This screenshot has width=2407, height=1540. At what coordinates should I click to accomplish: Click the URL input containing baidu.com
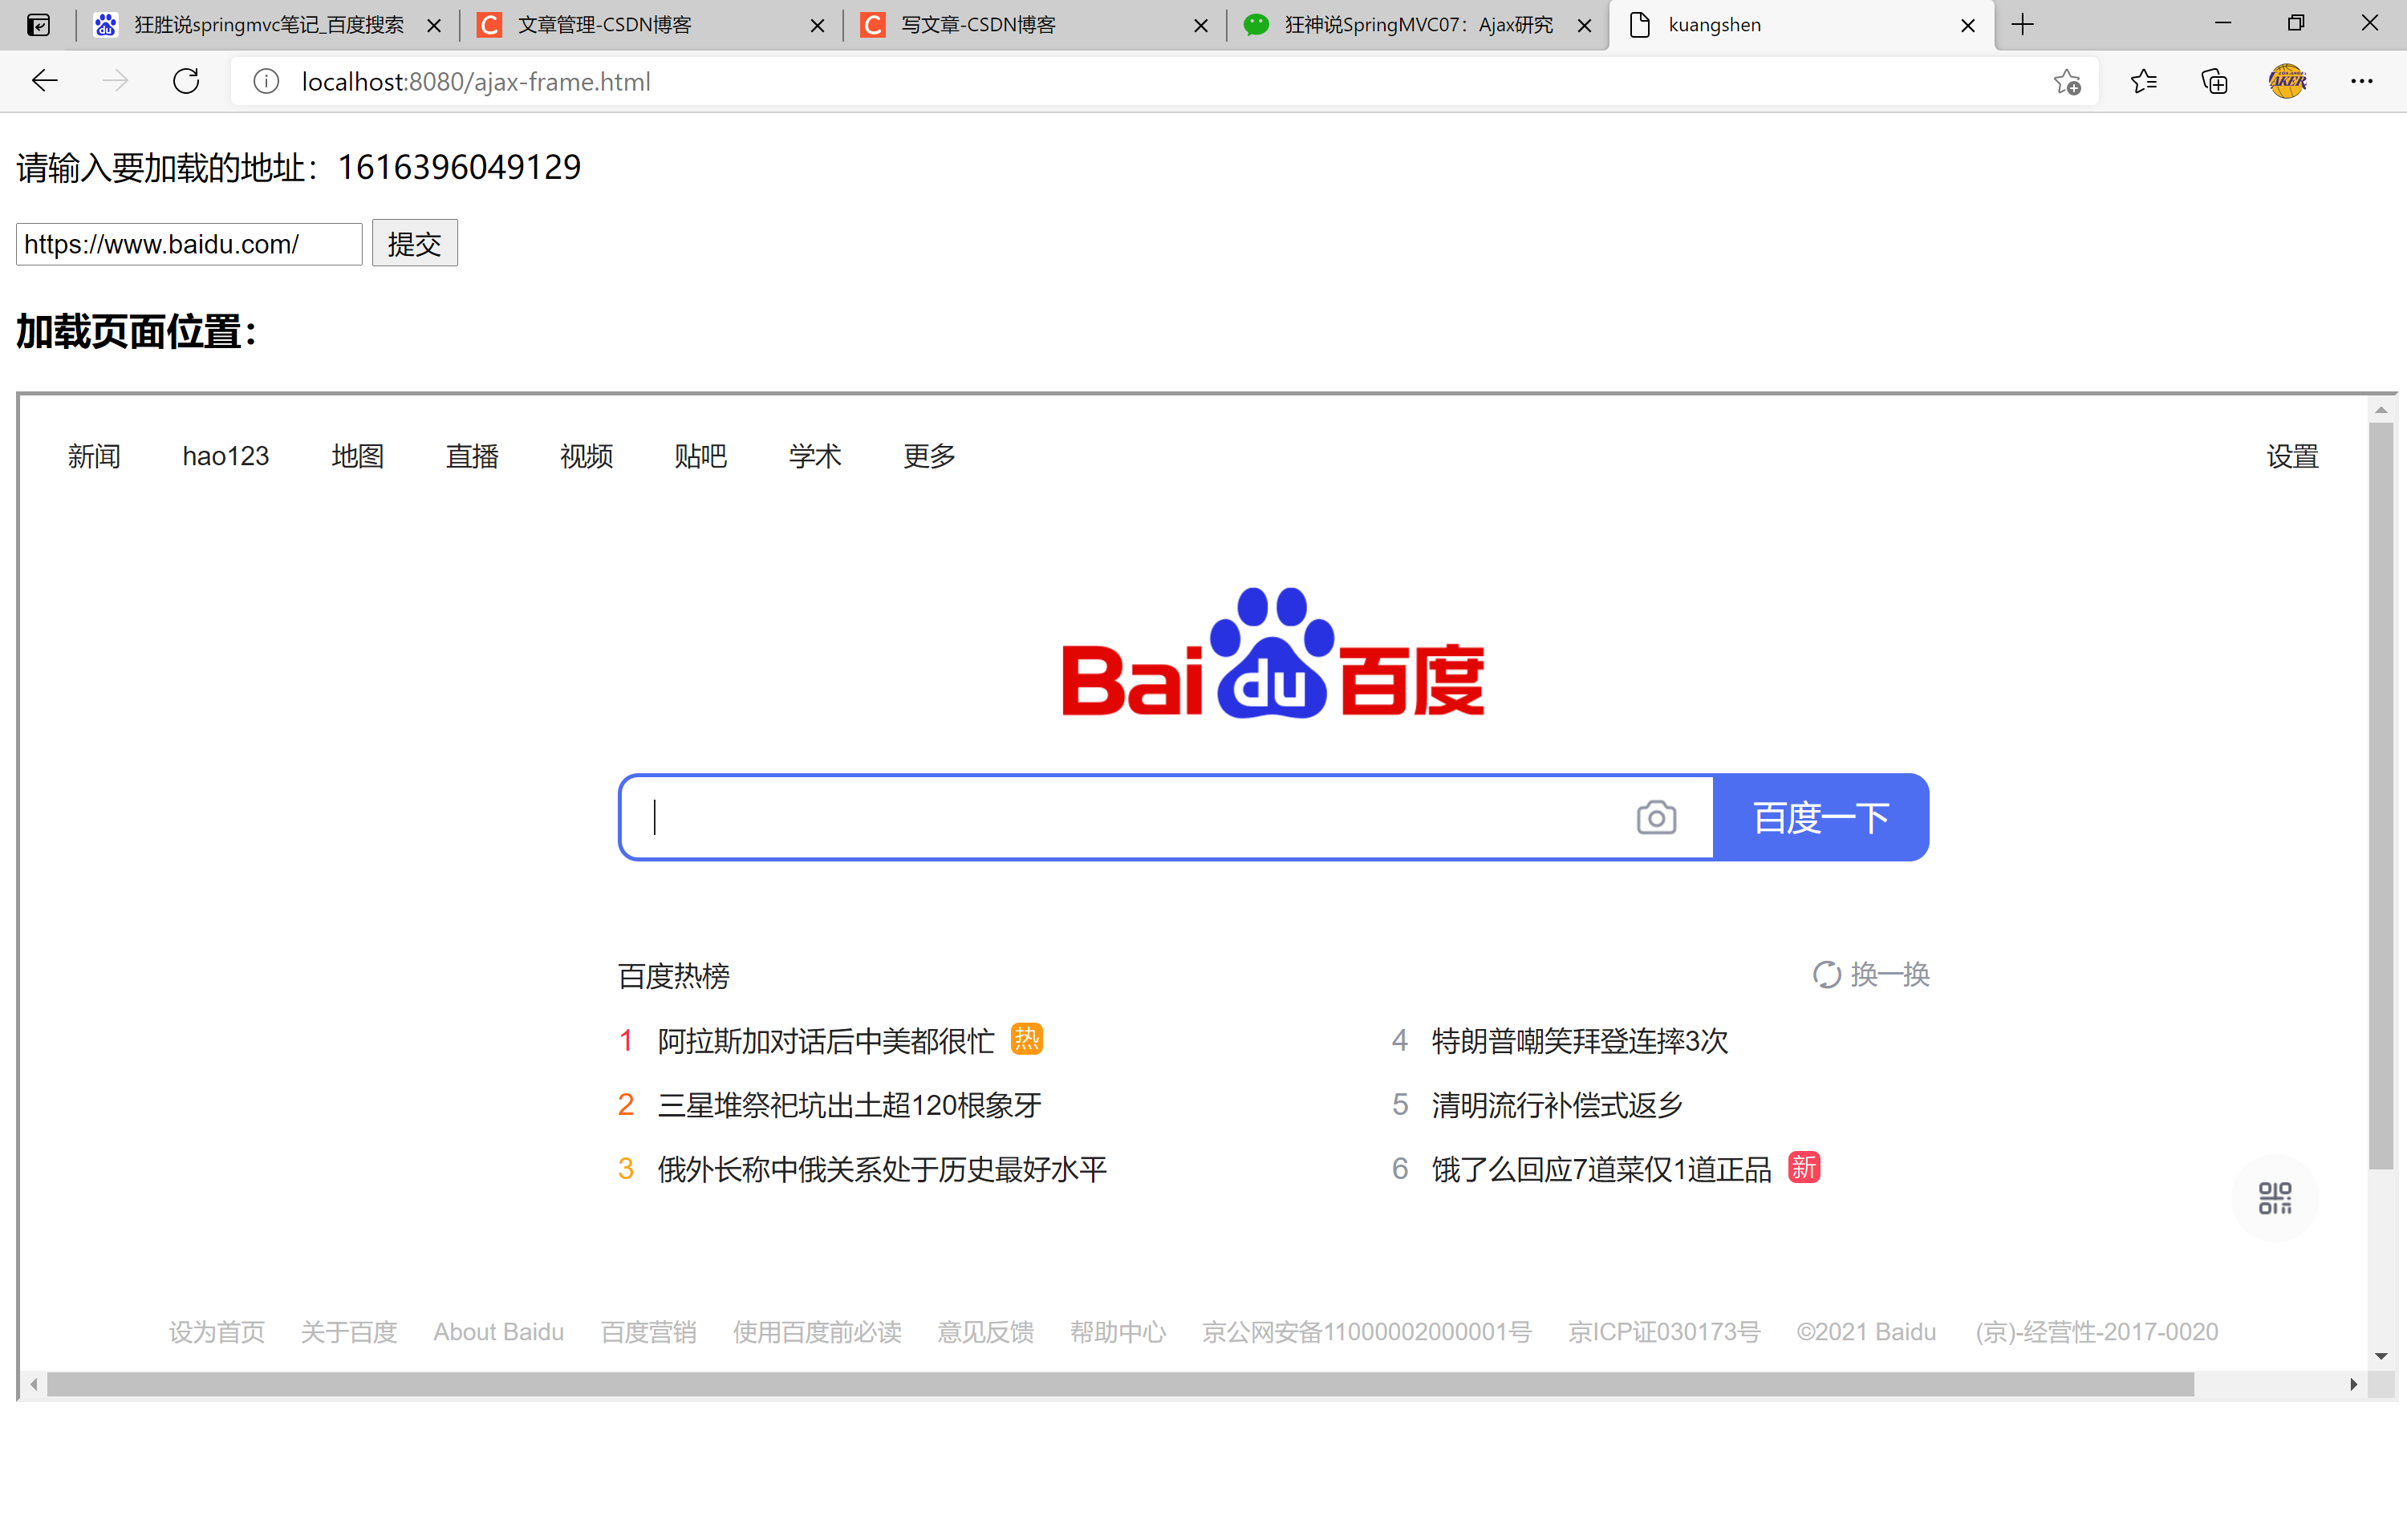click(188, 243)
